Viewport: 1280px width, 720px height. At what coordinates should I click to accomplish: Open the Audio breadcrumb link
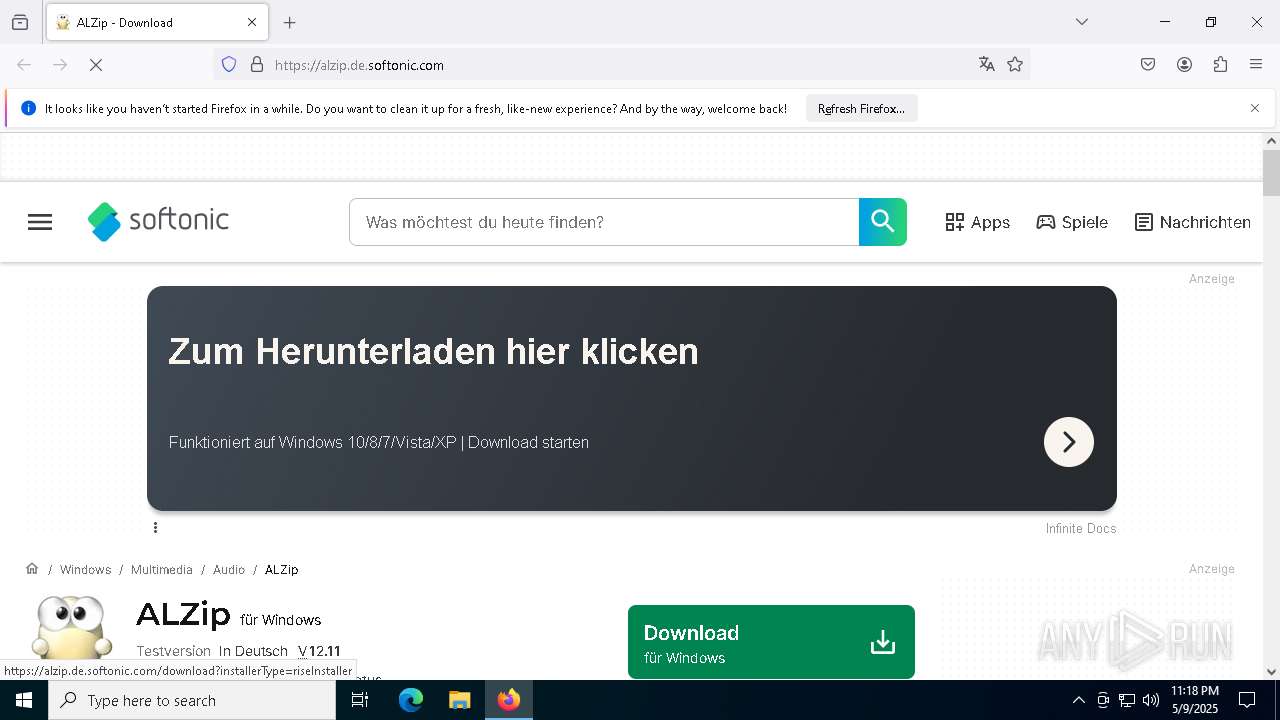point(229,570)
